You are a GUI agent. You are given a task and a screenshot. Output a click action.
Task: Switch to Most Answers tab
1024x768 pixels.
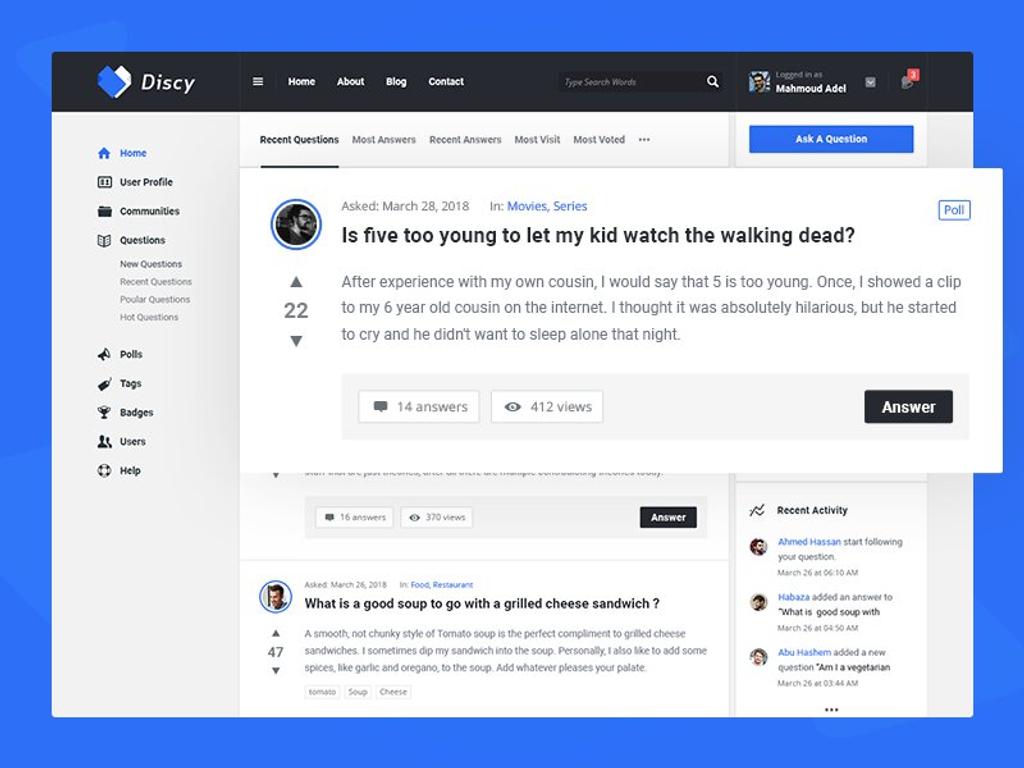click(384, 140)
